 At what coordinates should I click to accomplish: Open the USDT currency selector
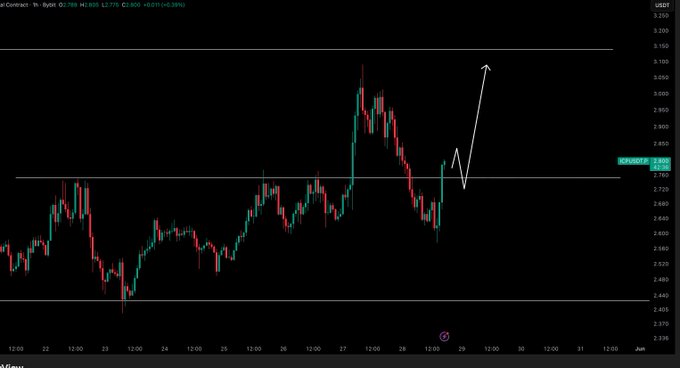tap(662, 5)
